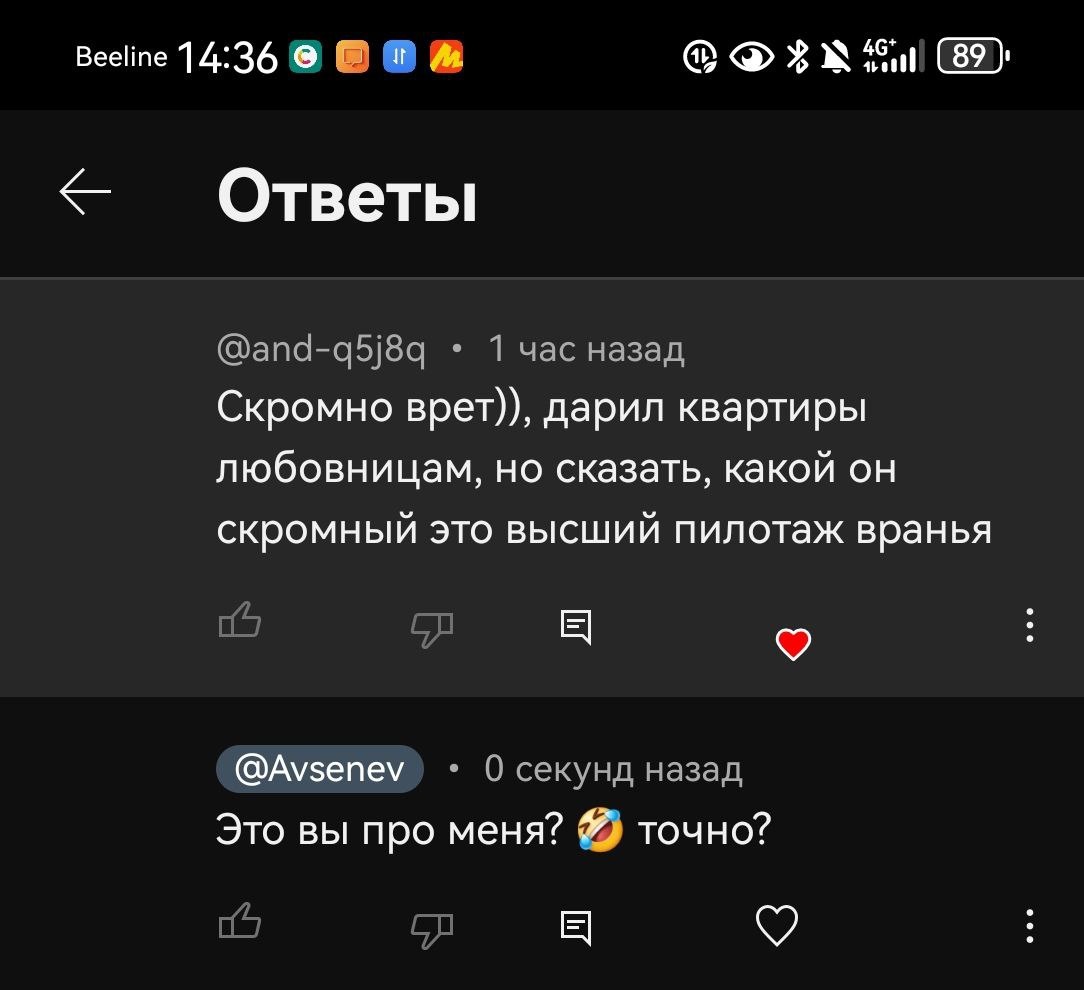Open more options for @and-q5j8q comment

click(x=1029, y=625)
